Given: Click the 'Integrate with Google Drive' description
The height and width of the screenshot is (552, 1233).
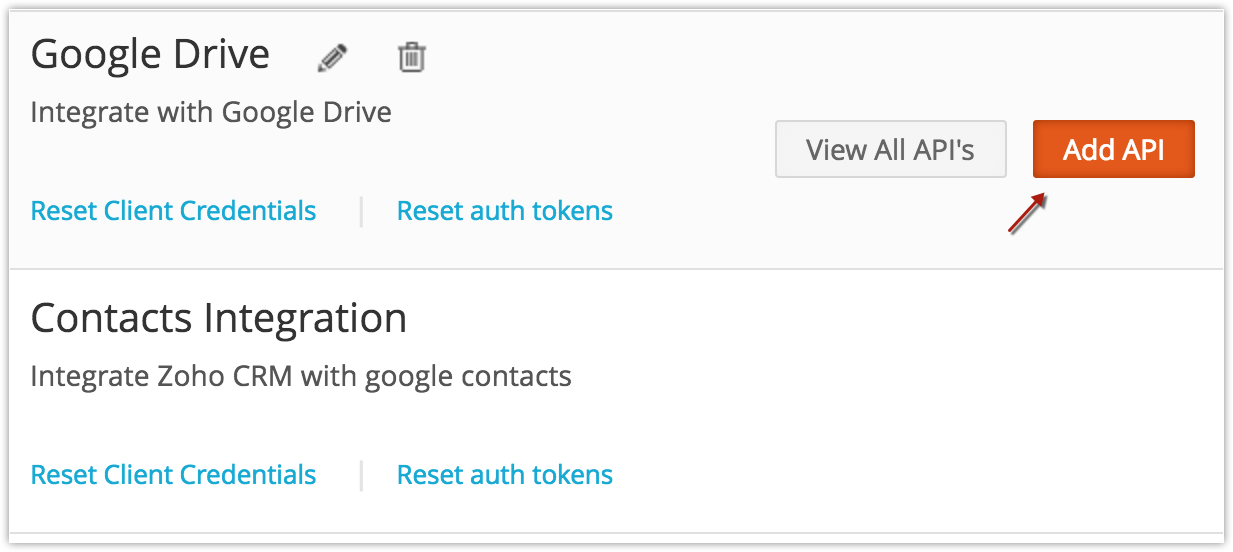Looking at the screenshot, I should [211, 111].
